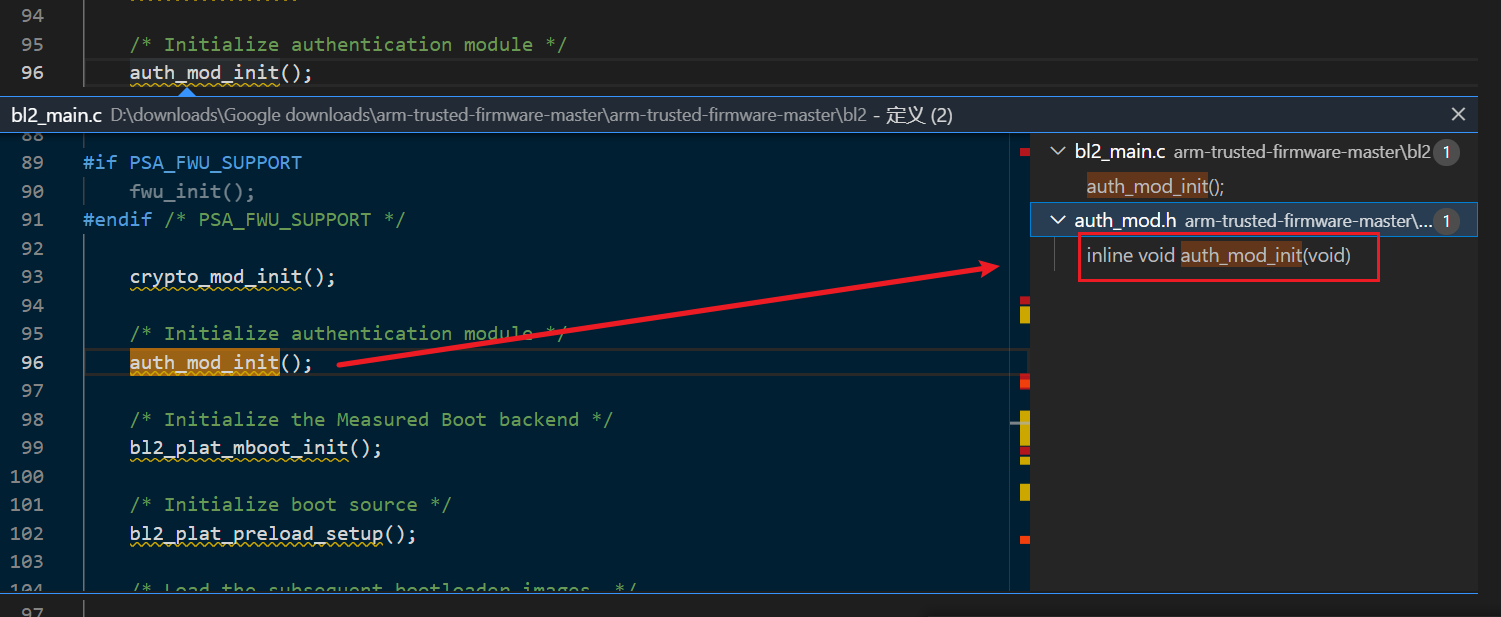Screen dimensions: 1501x617
Task: Select the inline void auth_mod_init(void) definition
Action: point(1218,255)
